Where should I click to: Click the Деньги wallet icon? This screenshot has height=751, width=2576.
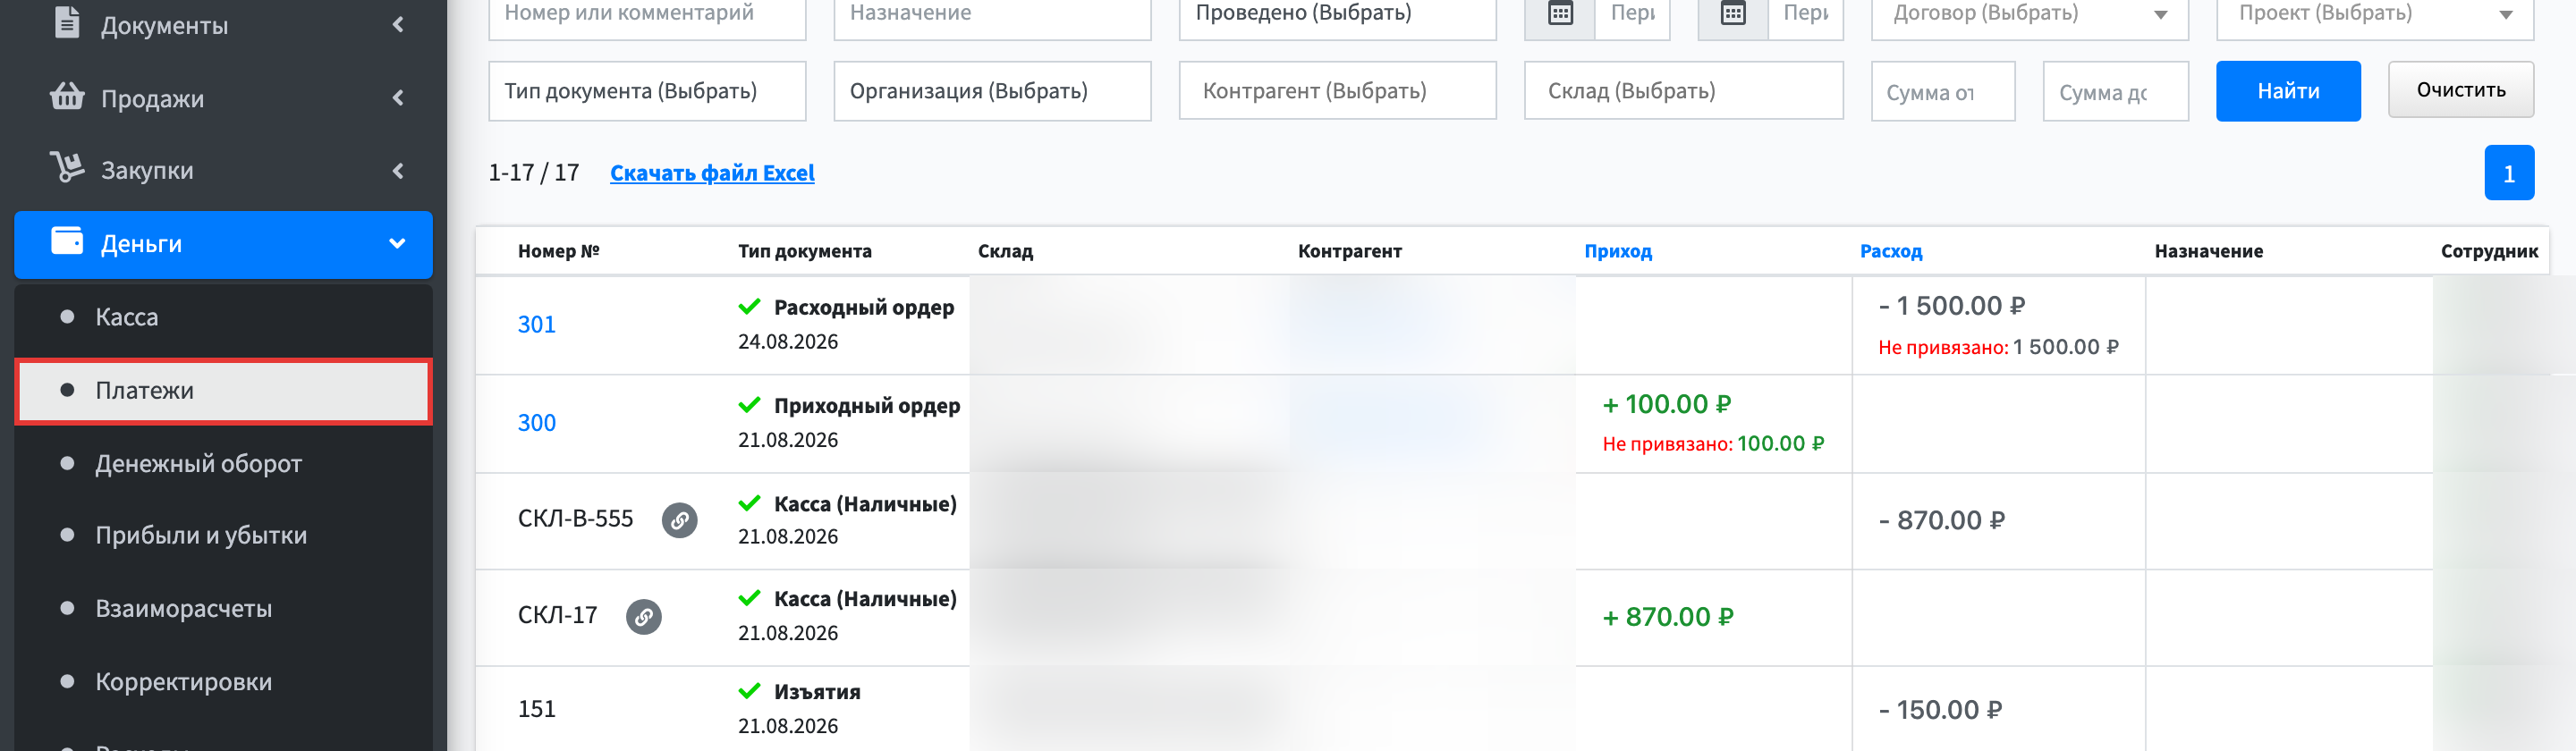(67, 241)
